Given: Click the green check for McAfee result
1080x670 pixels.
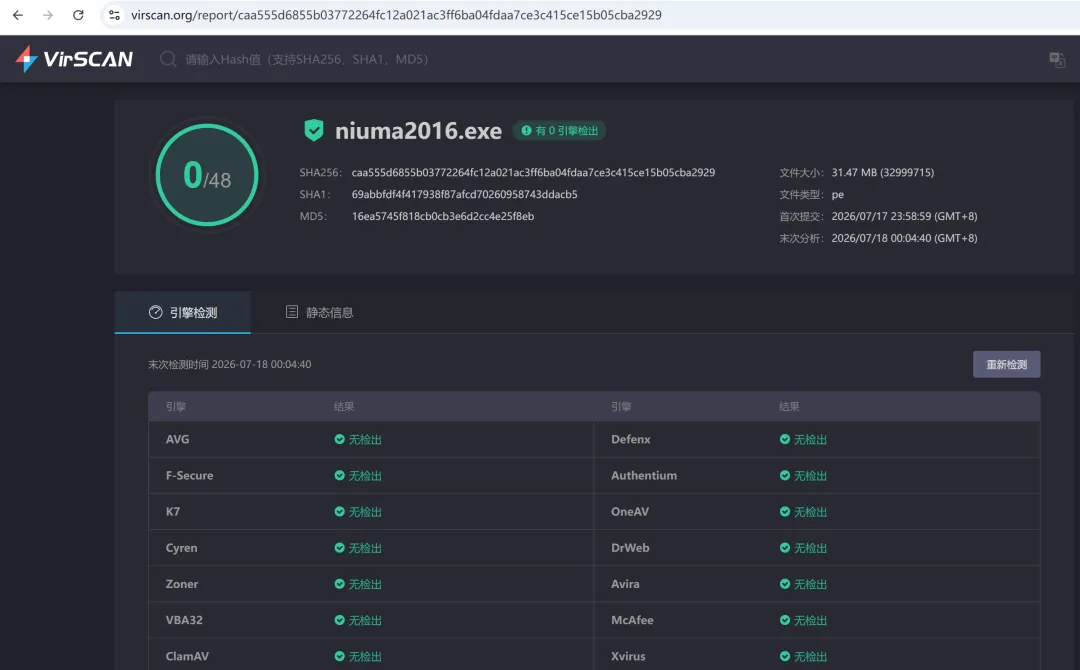Looking at the screenshot, I should pos(785,620).
